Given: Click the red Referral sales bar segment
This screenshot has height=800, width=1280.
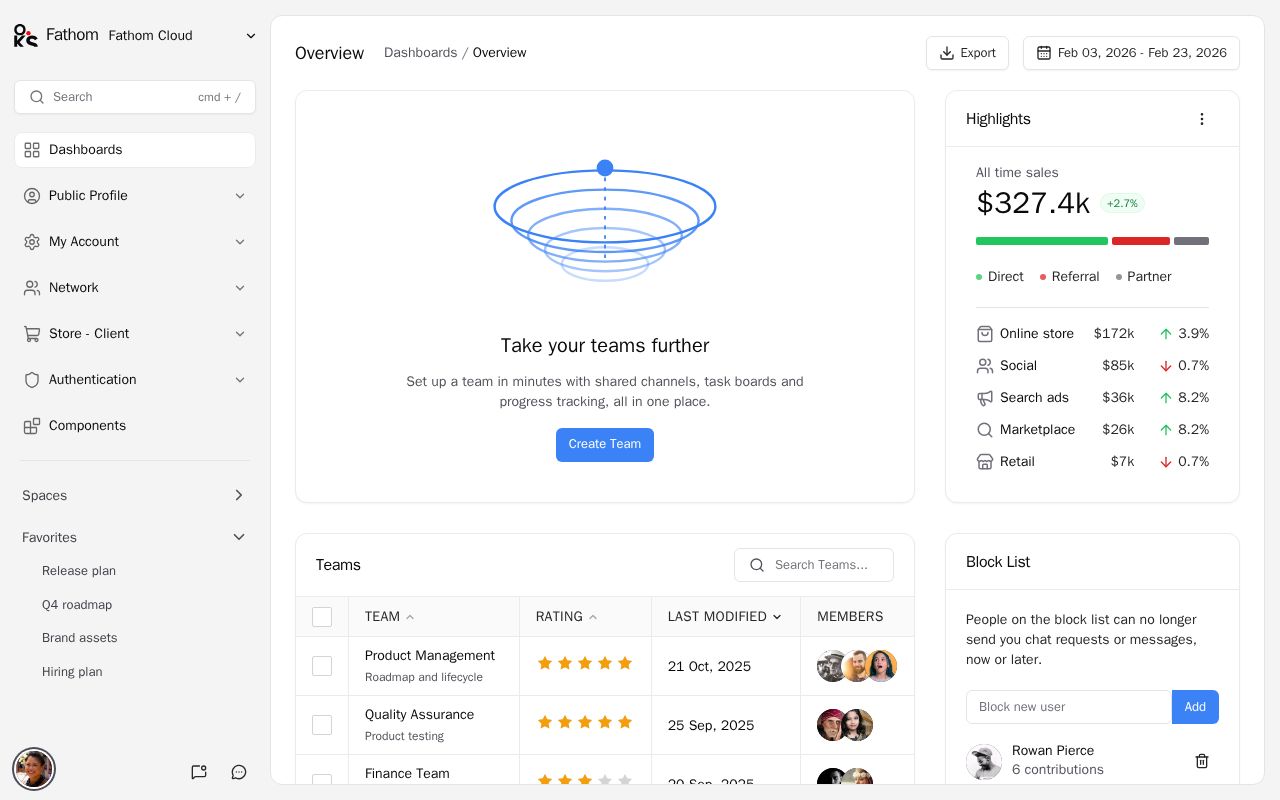Looking at the screenshot, I should coord(1141,241).
